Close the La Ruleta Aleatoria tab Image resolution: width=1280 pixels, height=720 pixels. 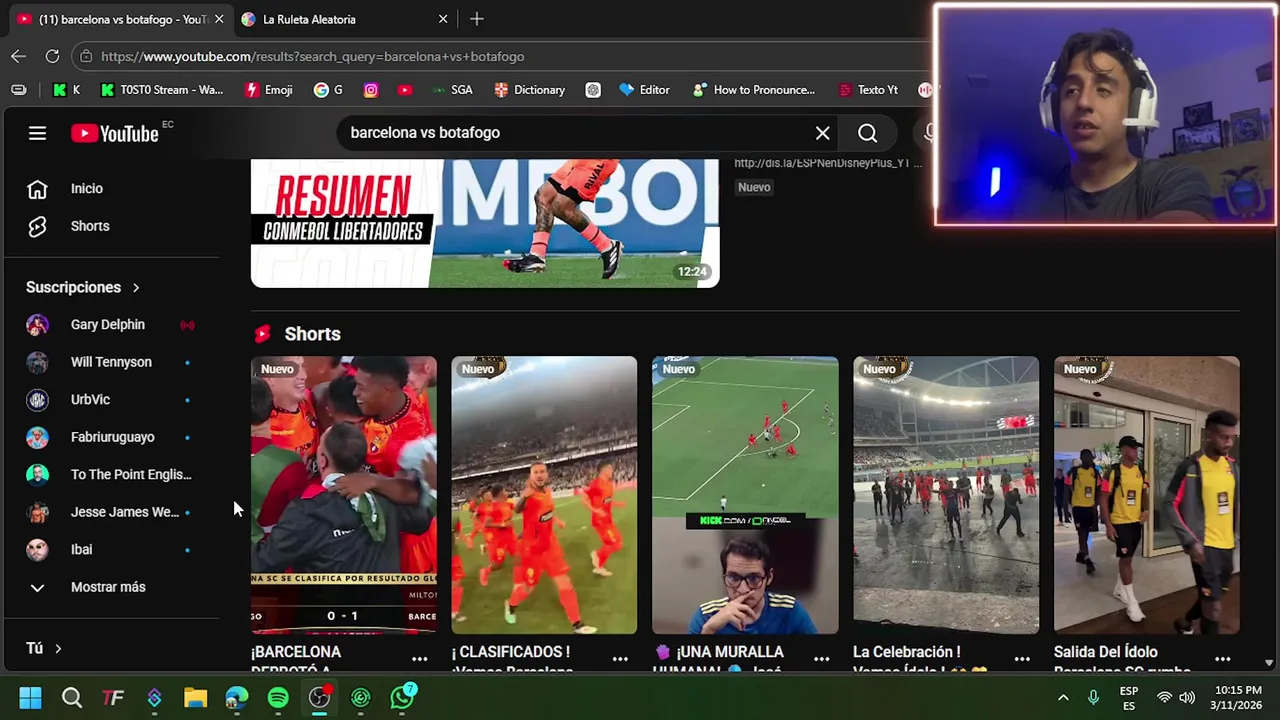pos(443,19)
